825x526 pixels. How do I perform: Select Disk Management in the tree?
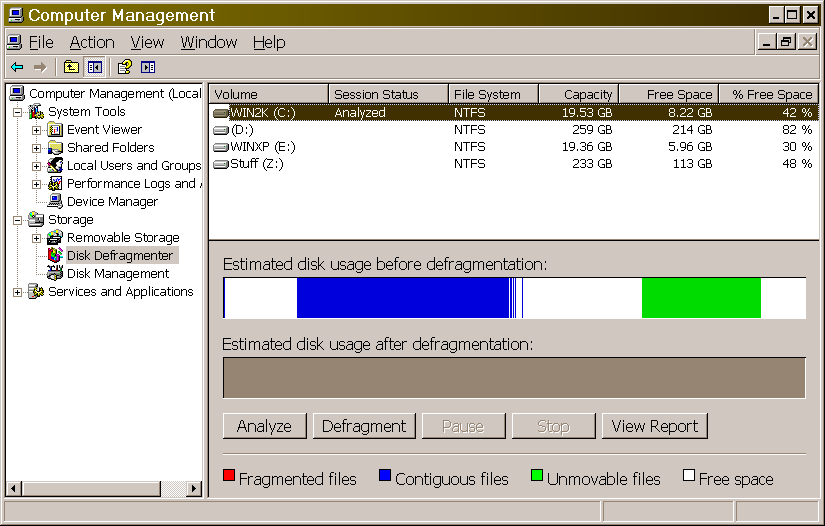click(x=117, y=274)
